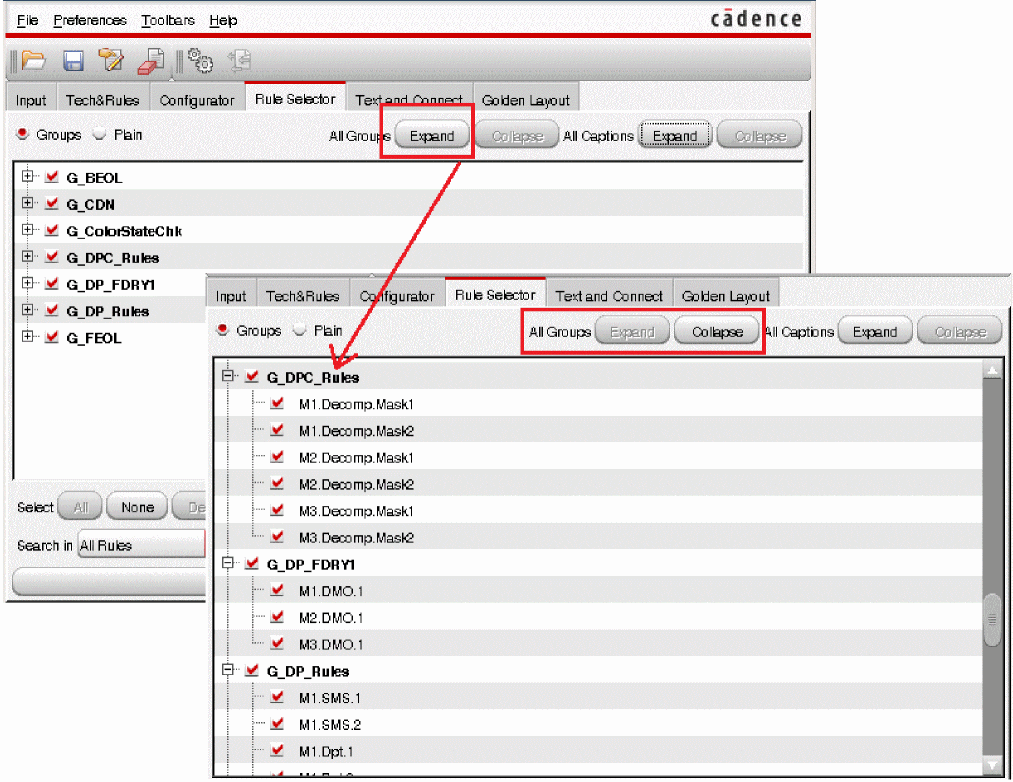This screenshot has width=1013, height=782.
Task: Click the None select button
Action: [138, 507]
